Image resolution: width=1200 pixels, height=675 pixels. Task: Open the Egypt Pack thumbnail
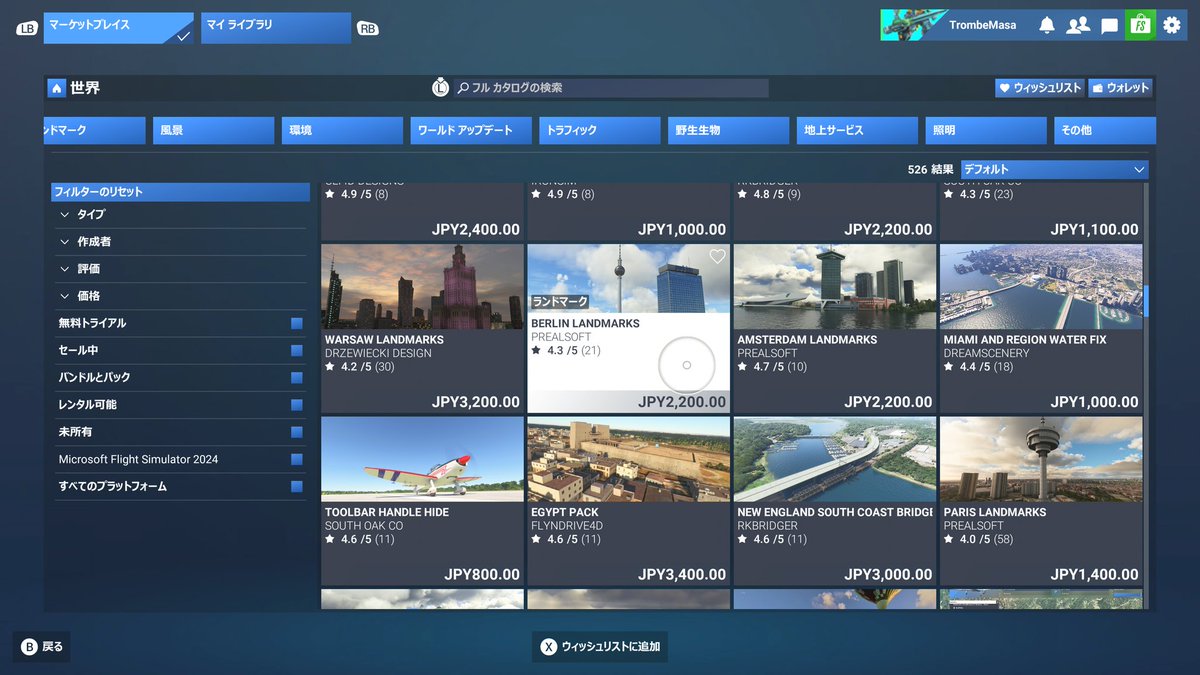(x=629, y=460)
